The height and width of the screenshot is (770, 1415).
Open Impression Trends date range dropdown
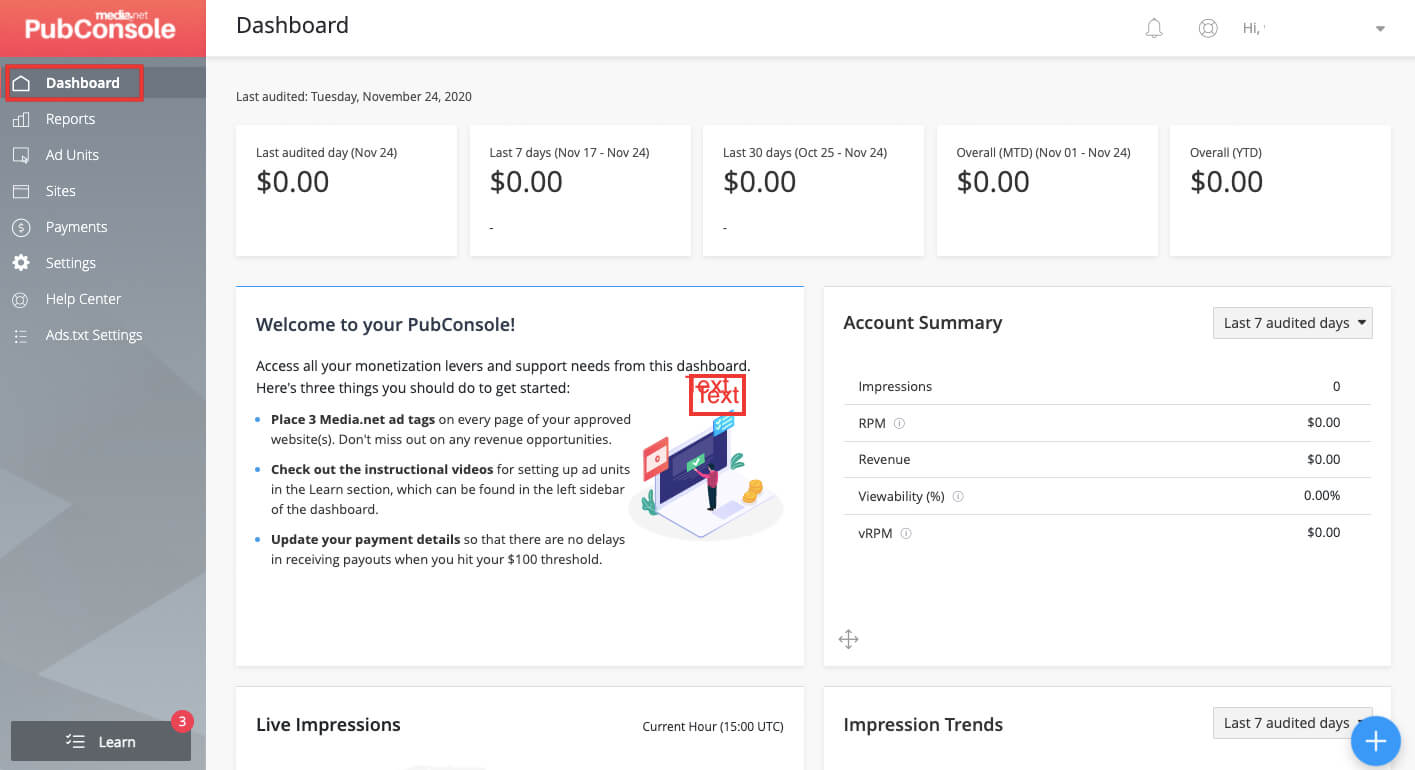1286,723
